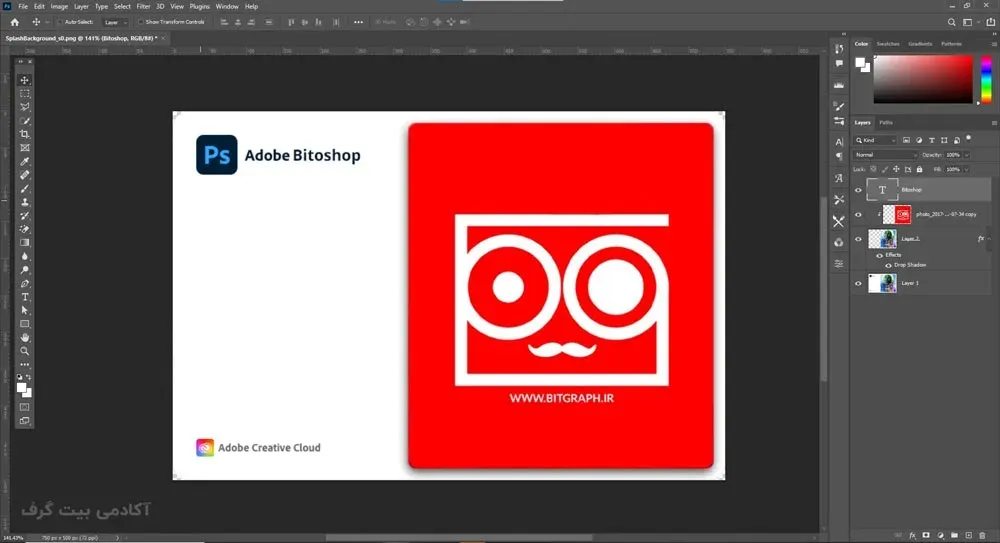Screen dimensions: 1000x543
Task: Select the Zoom tool in toolbox
Action: pos(24,351)
